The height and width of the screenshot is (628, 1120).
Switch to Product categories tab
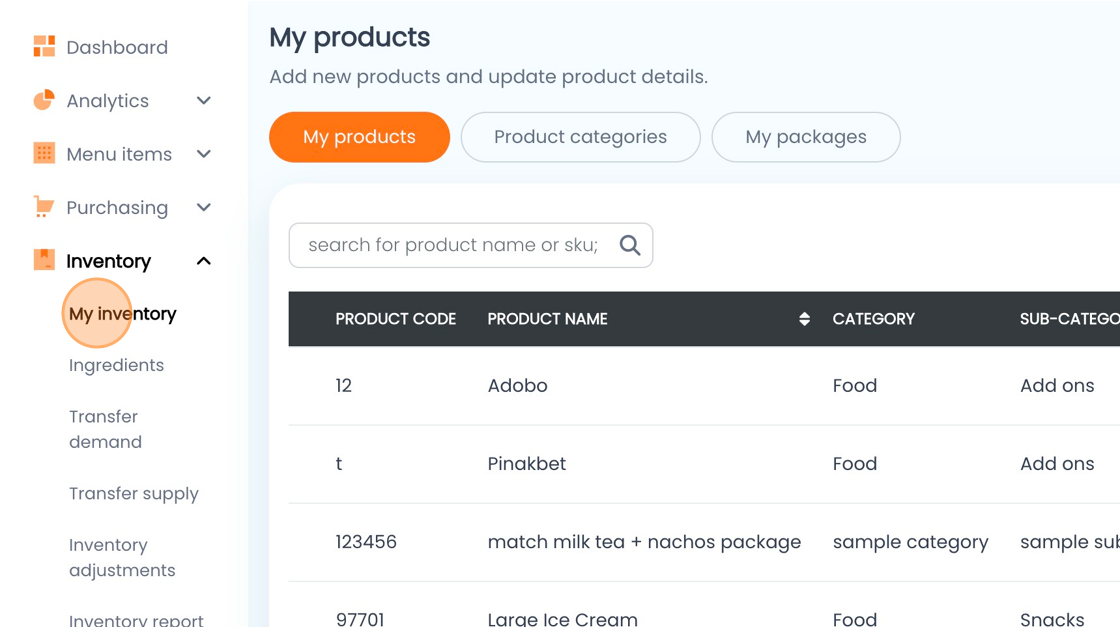[x=581, y=137]
